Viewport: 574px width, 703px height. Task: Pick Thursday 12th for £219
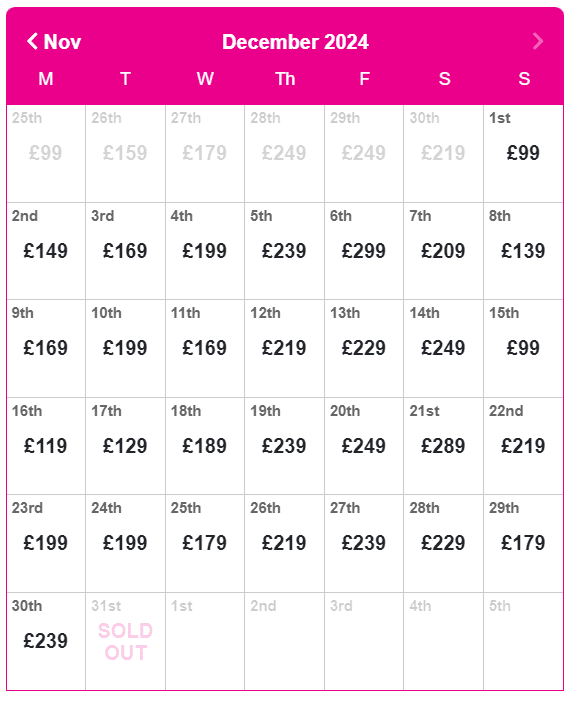284,348
